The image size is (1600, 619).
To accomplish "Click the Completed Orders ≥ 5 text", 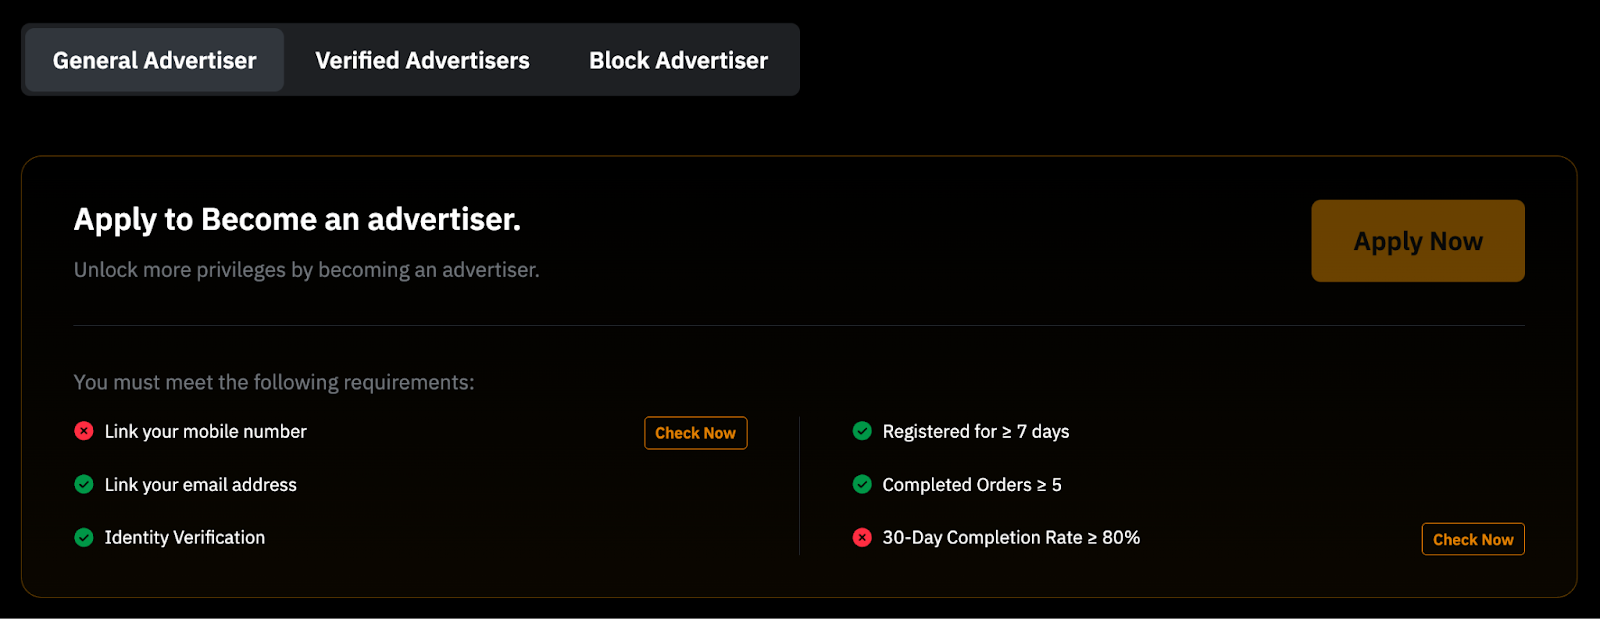I will coord(971,484).
